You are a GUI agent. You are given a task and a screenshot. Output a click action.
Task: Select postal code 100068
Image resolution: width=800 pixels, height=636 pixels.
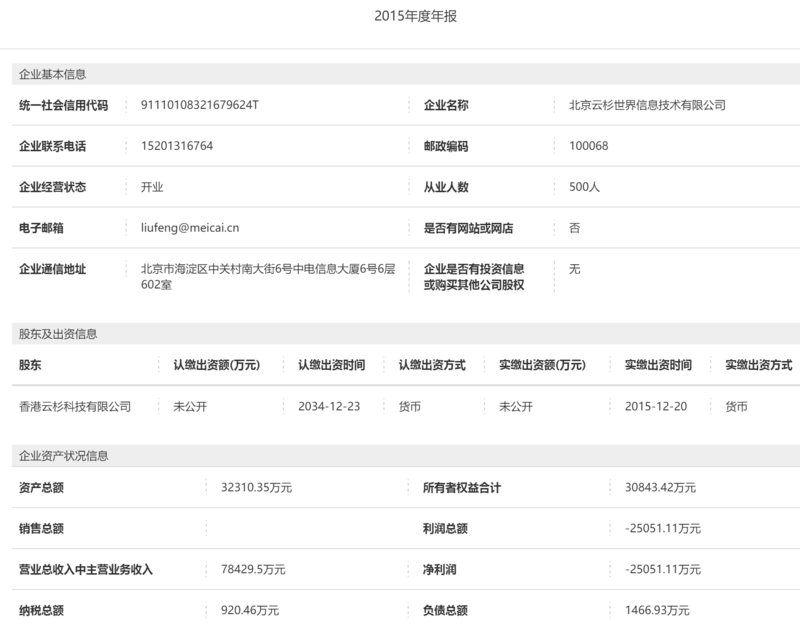(x=588, y=146)
